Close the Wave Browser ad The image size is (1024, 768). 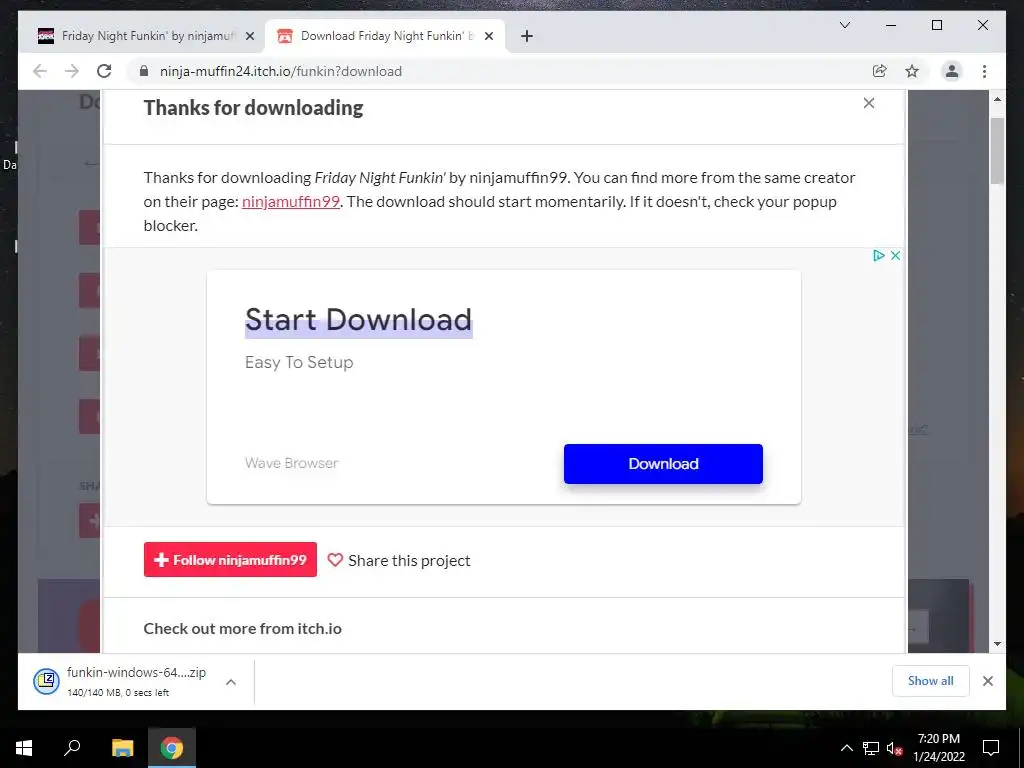click(x=895, y=255)
